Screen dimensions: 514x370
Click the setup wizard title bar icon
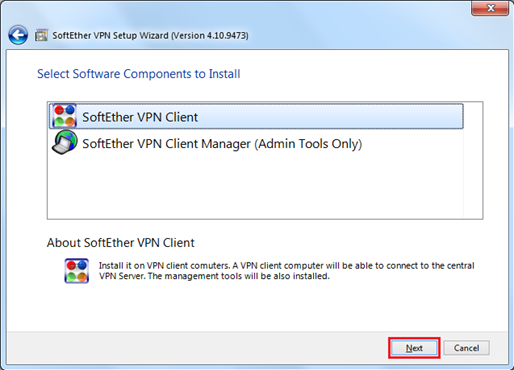coord(41,35)
